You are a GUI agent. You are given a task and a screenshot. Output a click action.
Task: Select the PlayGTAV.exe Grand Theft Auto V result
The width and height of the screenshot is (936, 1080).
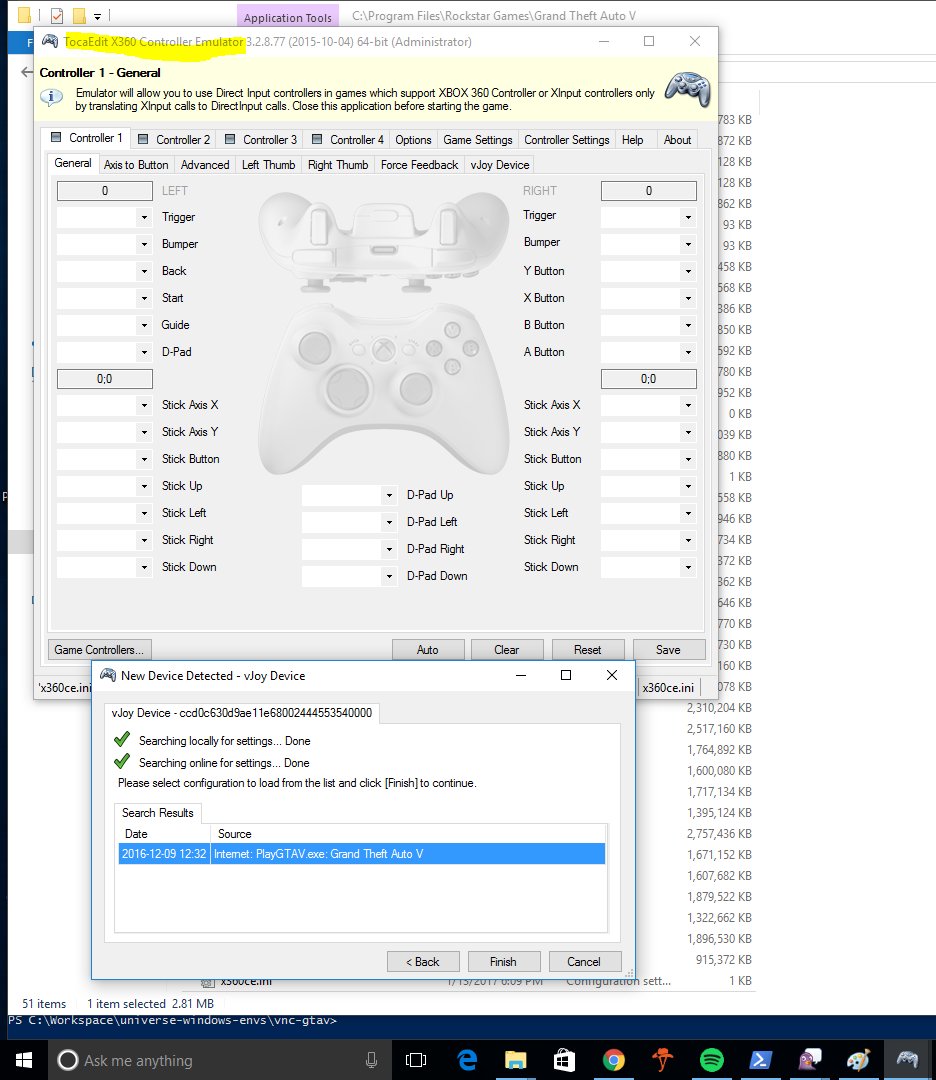362,854
